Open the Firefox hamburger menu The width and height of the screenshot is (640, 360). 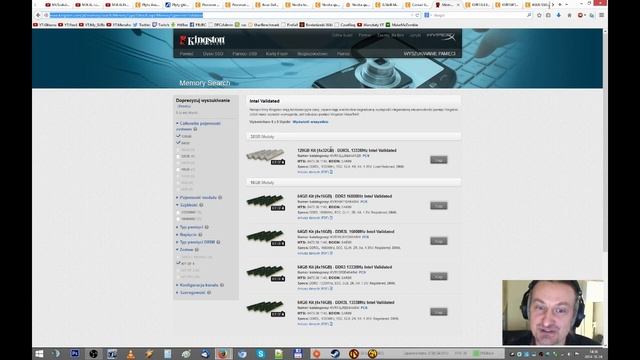[x=602, y=15]
